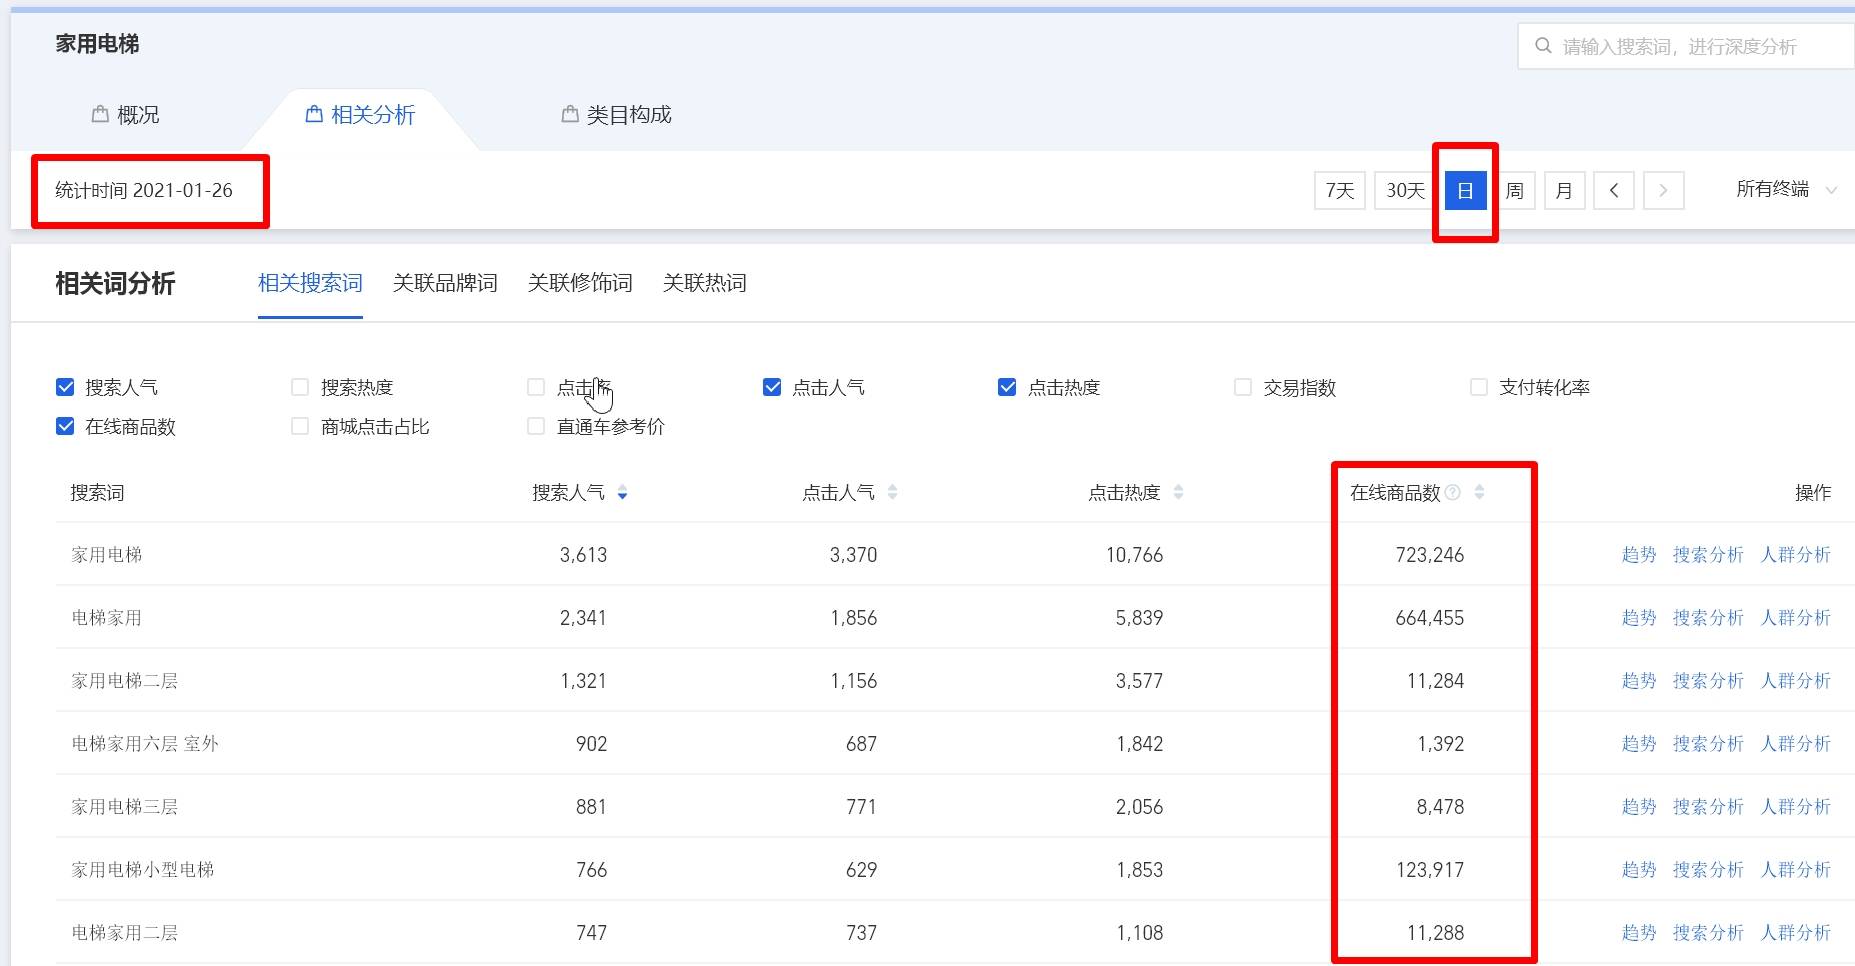Tick the 直通车参考价 checkbox
This screenshot has height=966, width=1855.
pos(536,427)
